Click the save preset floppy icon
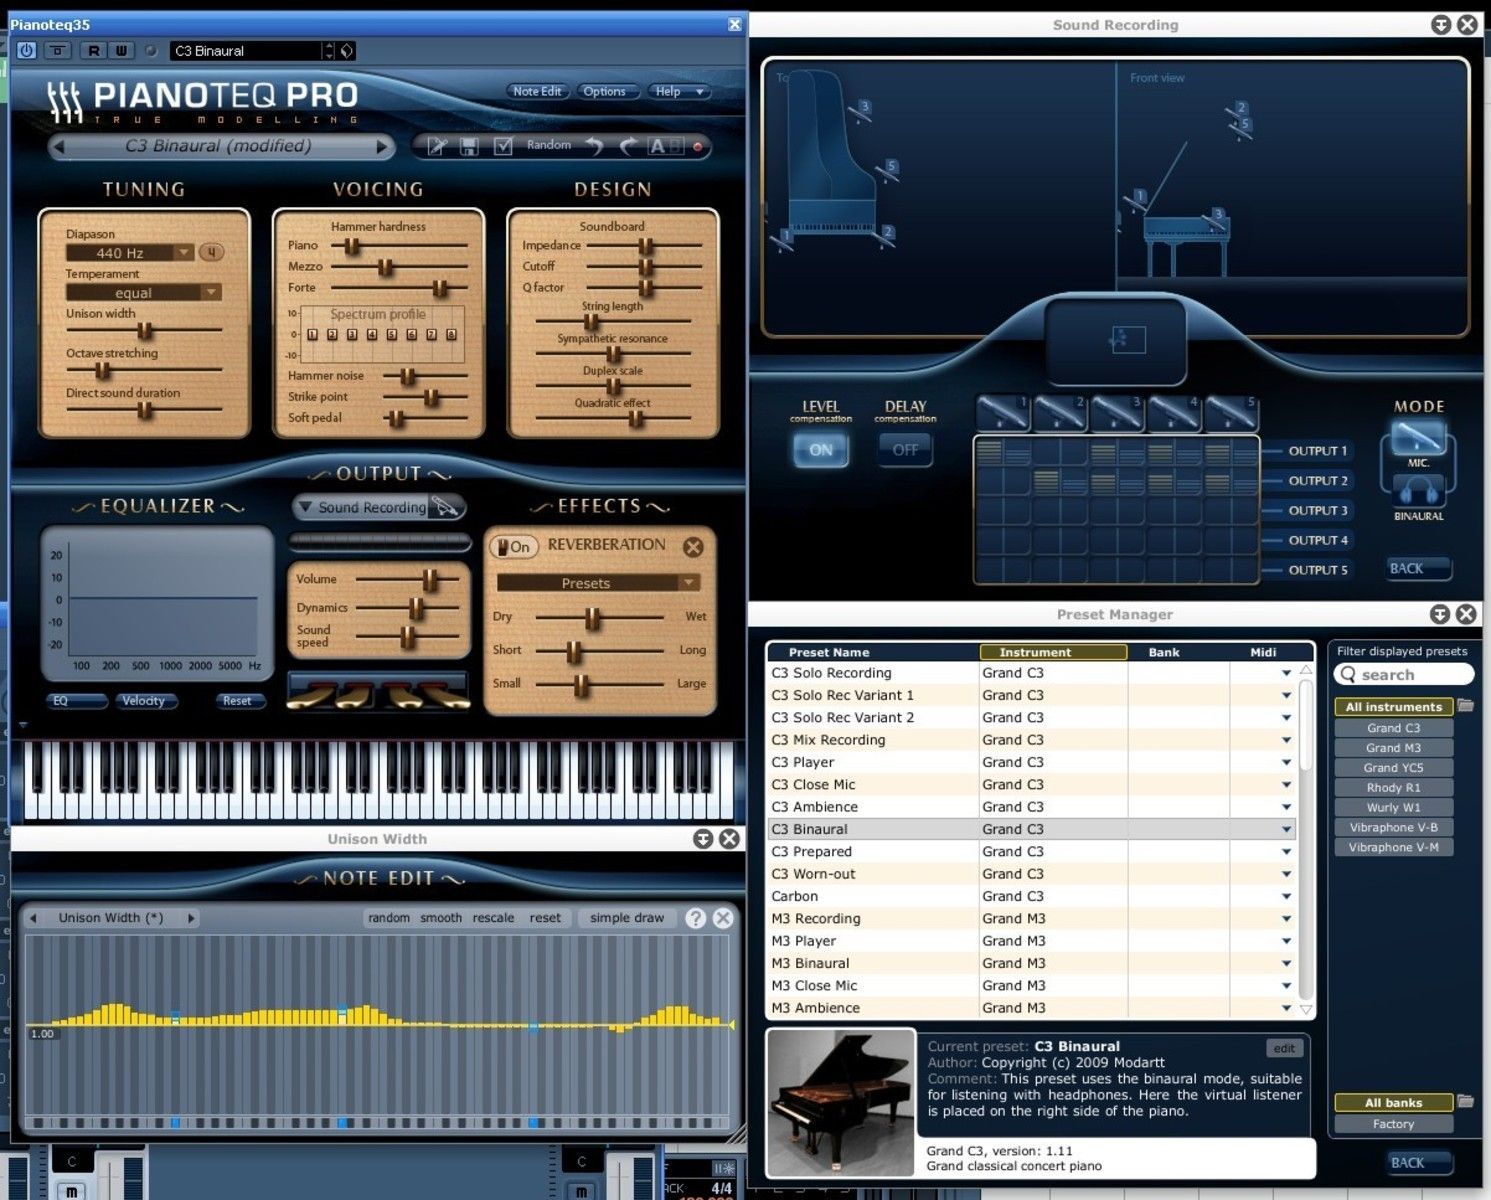The height and width of the screenshot is (1200, 1491). (468, 146)
